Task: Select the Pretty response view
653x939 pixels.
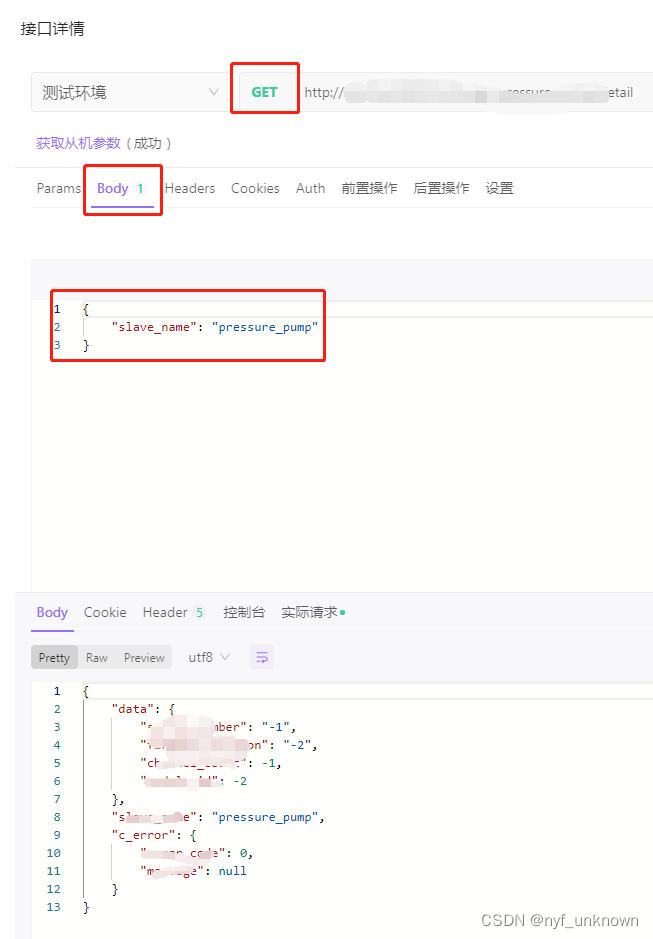Action: 55,658
